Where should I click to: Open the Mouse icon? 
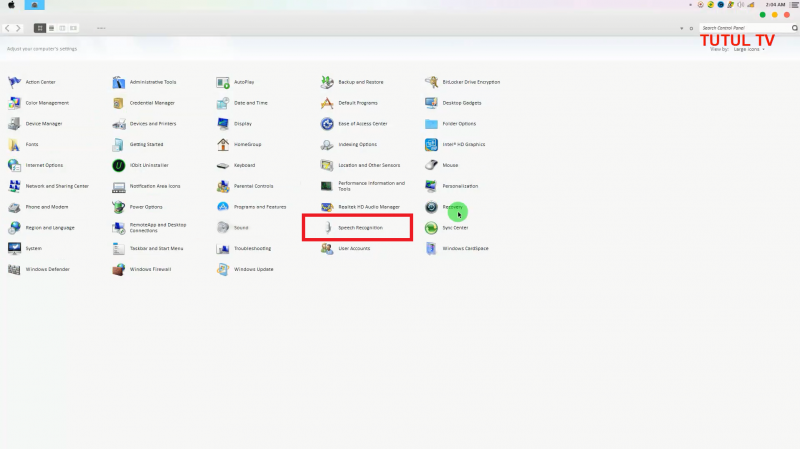[x=431, y=165]
